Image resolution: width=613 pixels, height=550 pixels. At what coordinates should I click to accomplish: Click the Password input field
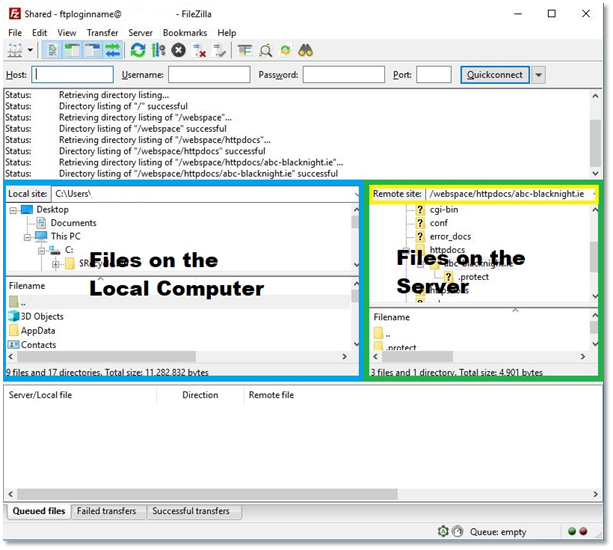pos(344,74)
